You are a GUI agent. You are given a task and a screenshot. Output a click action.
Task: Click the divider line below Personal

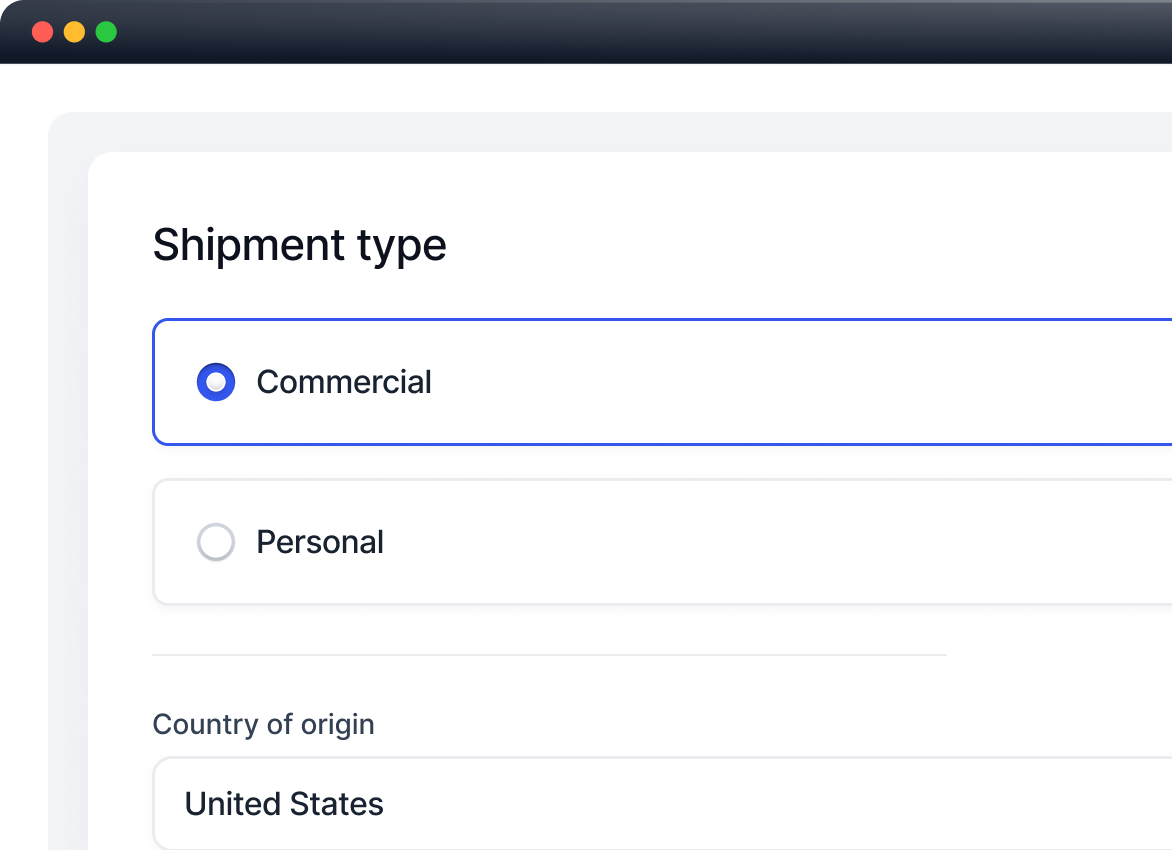pyautogui.click(x=548, y=655)
